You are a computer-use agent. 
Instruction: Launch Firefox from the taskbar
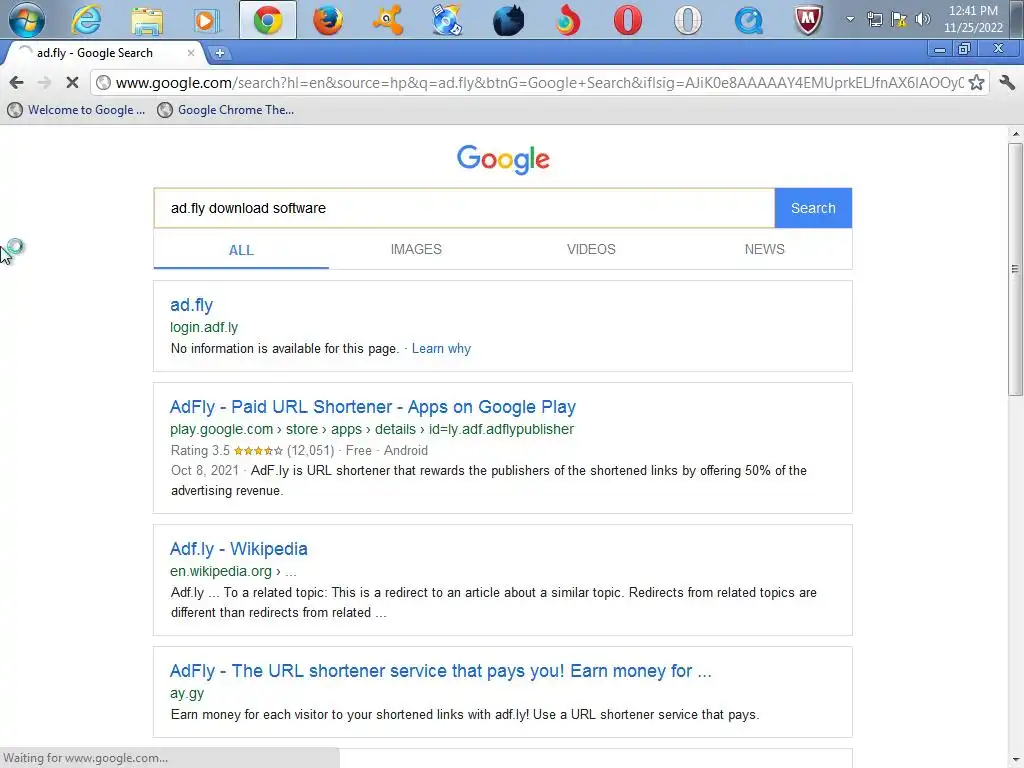click(x=328, y=20)
